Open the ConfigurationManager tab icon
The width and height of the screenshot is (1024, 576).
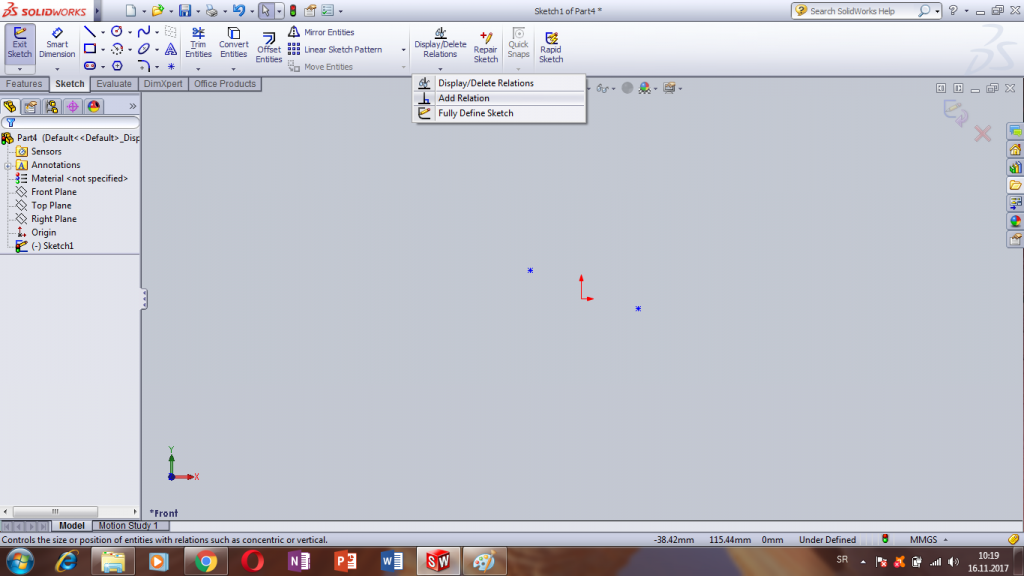52,106
